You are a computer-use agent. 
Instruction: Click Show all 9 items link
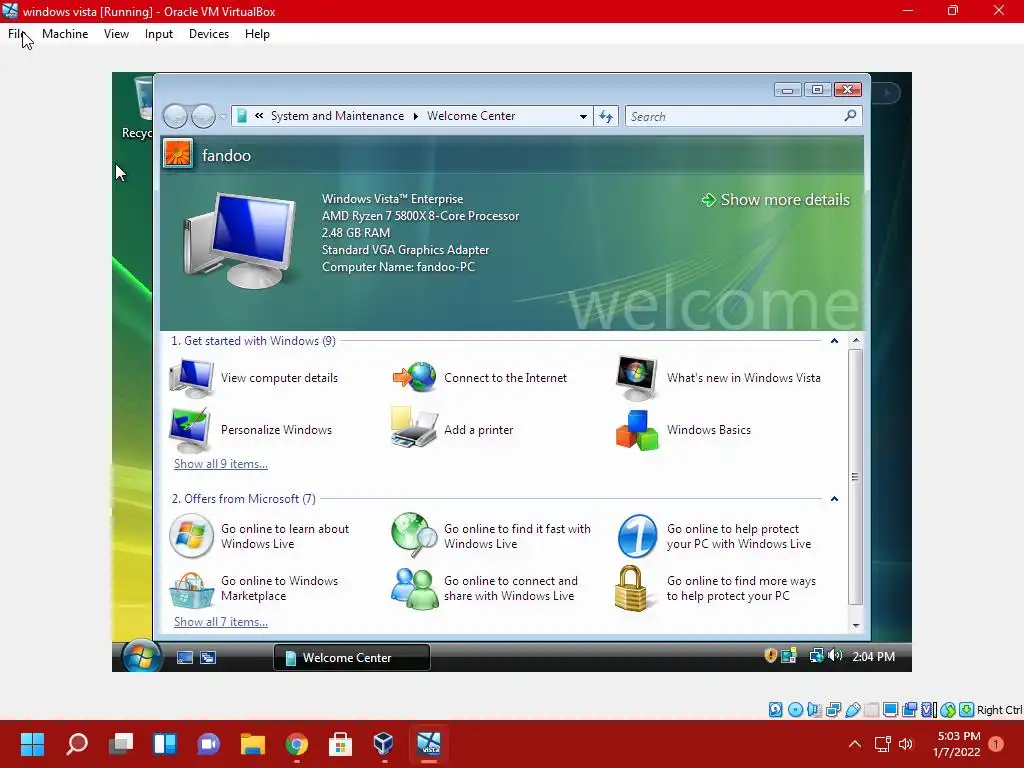[221, 464]
